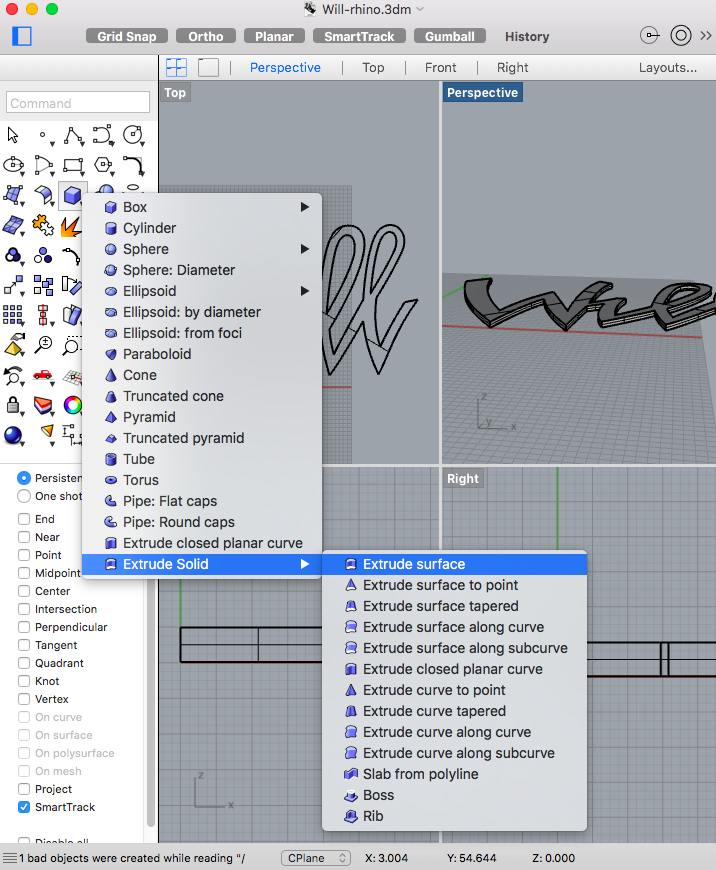Enable the Project osnap option
The height and width of the screenshot is (870, 716).
tap(24, 789)
